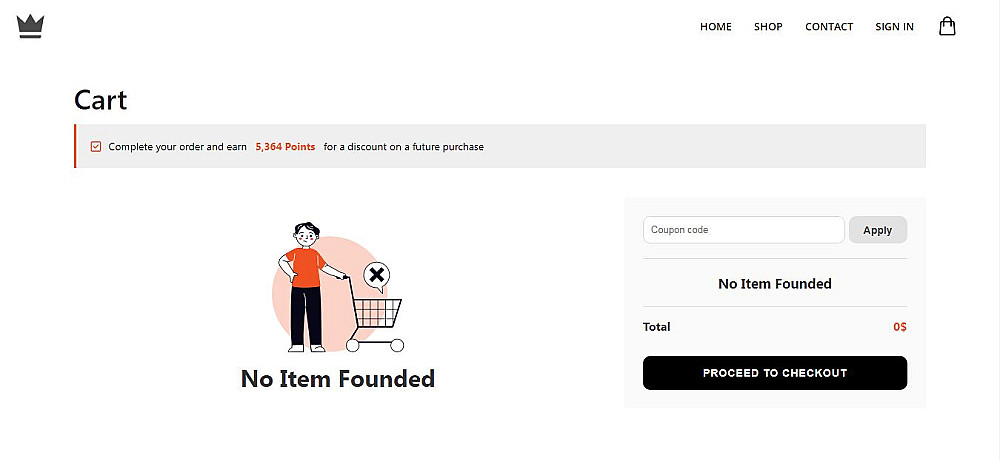Click the 'Complete your order and earn' text
Screen dimensions: 1000x461
coord(177,147)
